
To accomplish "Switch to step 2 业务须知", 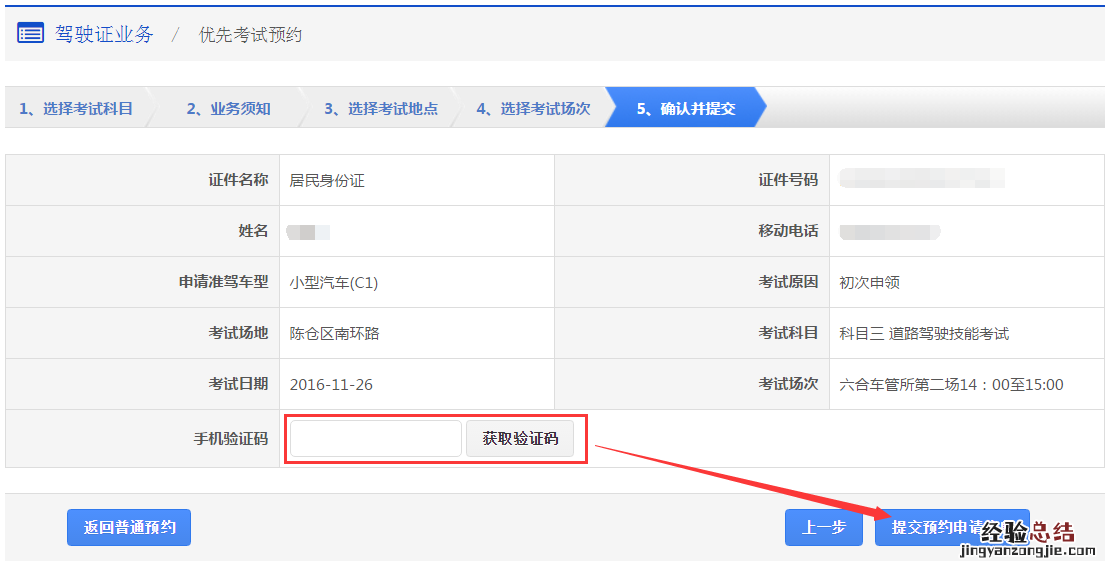I will (229, 109).
